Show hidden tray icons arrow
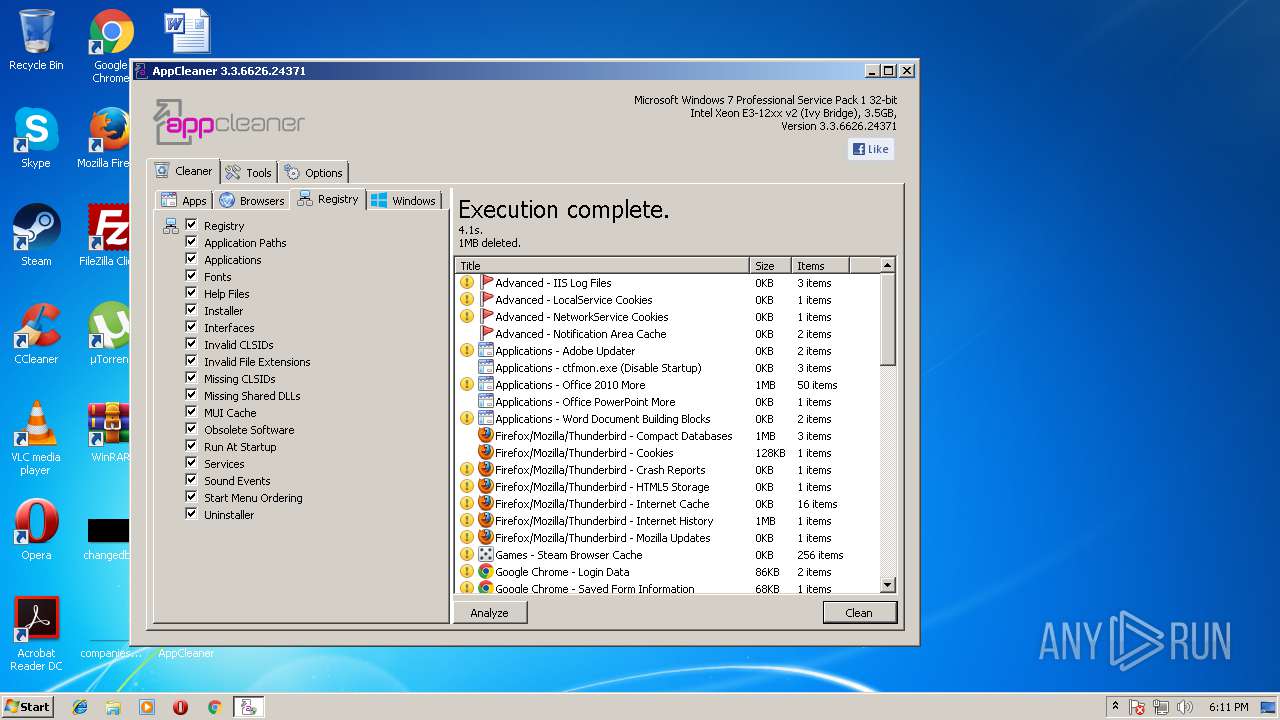Screen dimensions: 1280x720 (1115, 707)
